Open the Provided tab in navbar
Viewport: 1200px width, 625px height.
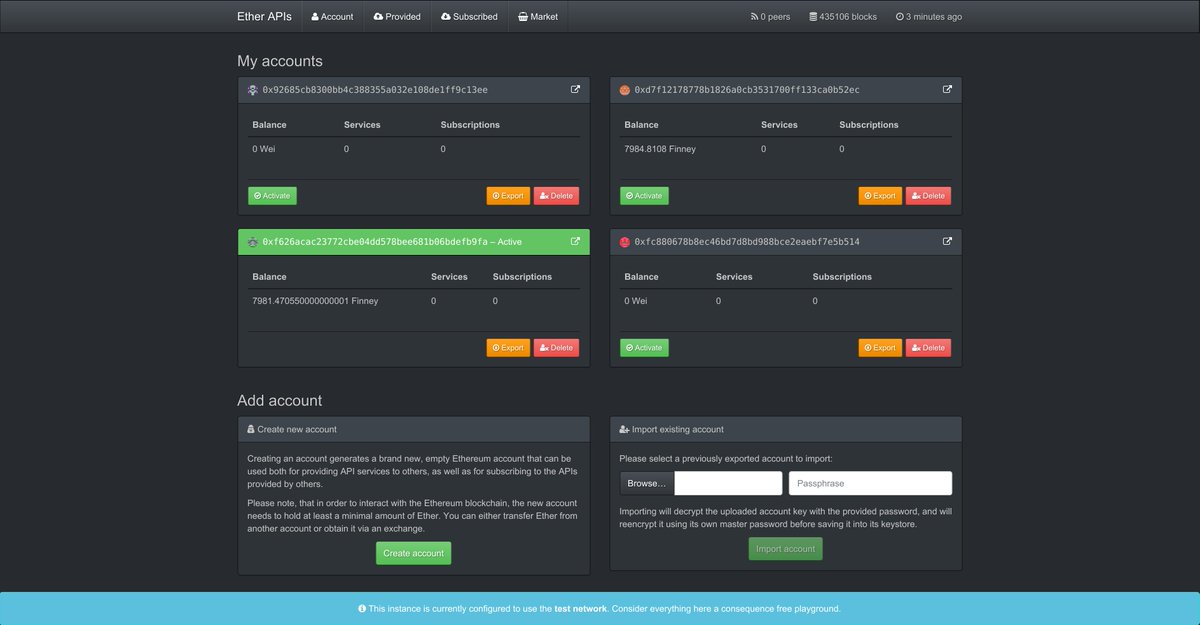[397, 17]
